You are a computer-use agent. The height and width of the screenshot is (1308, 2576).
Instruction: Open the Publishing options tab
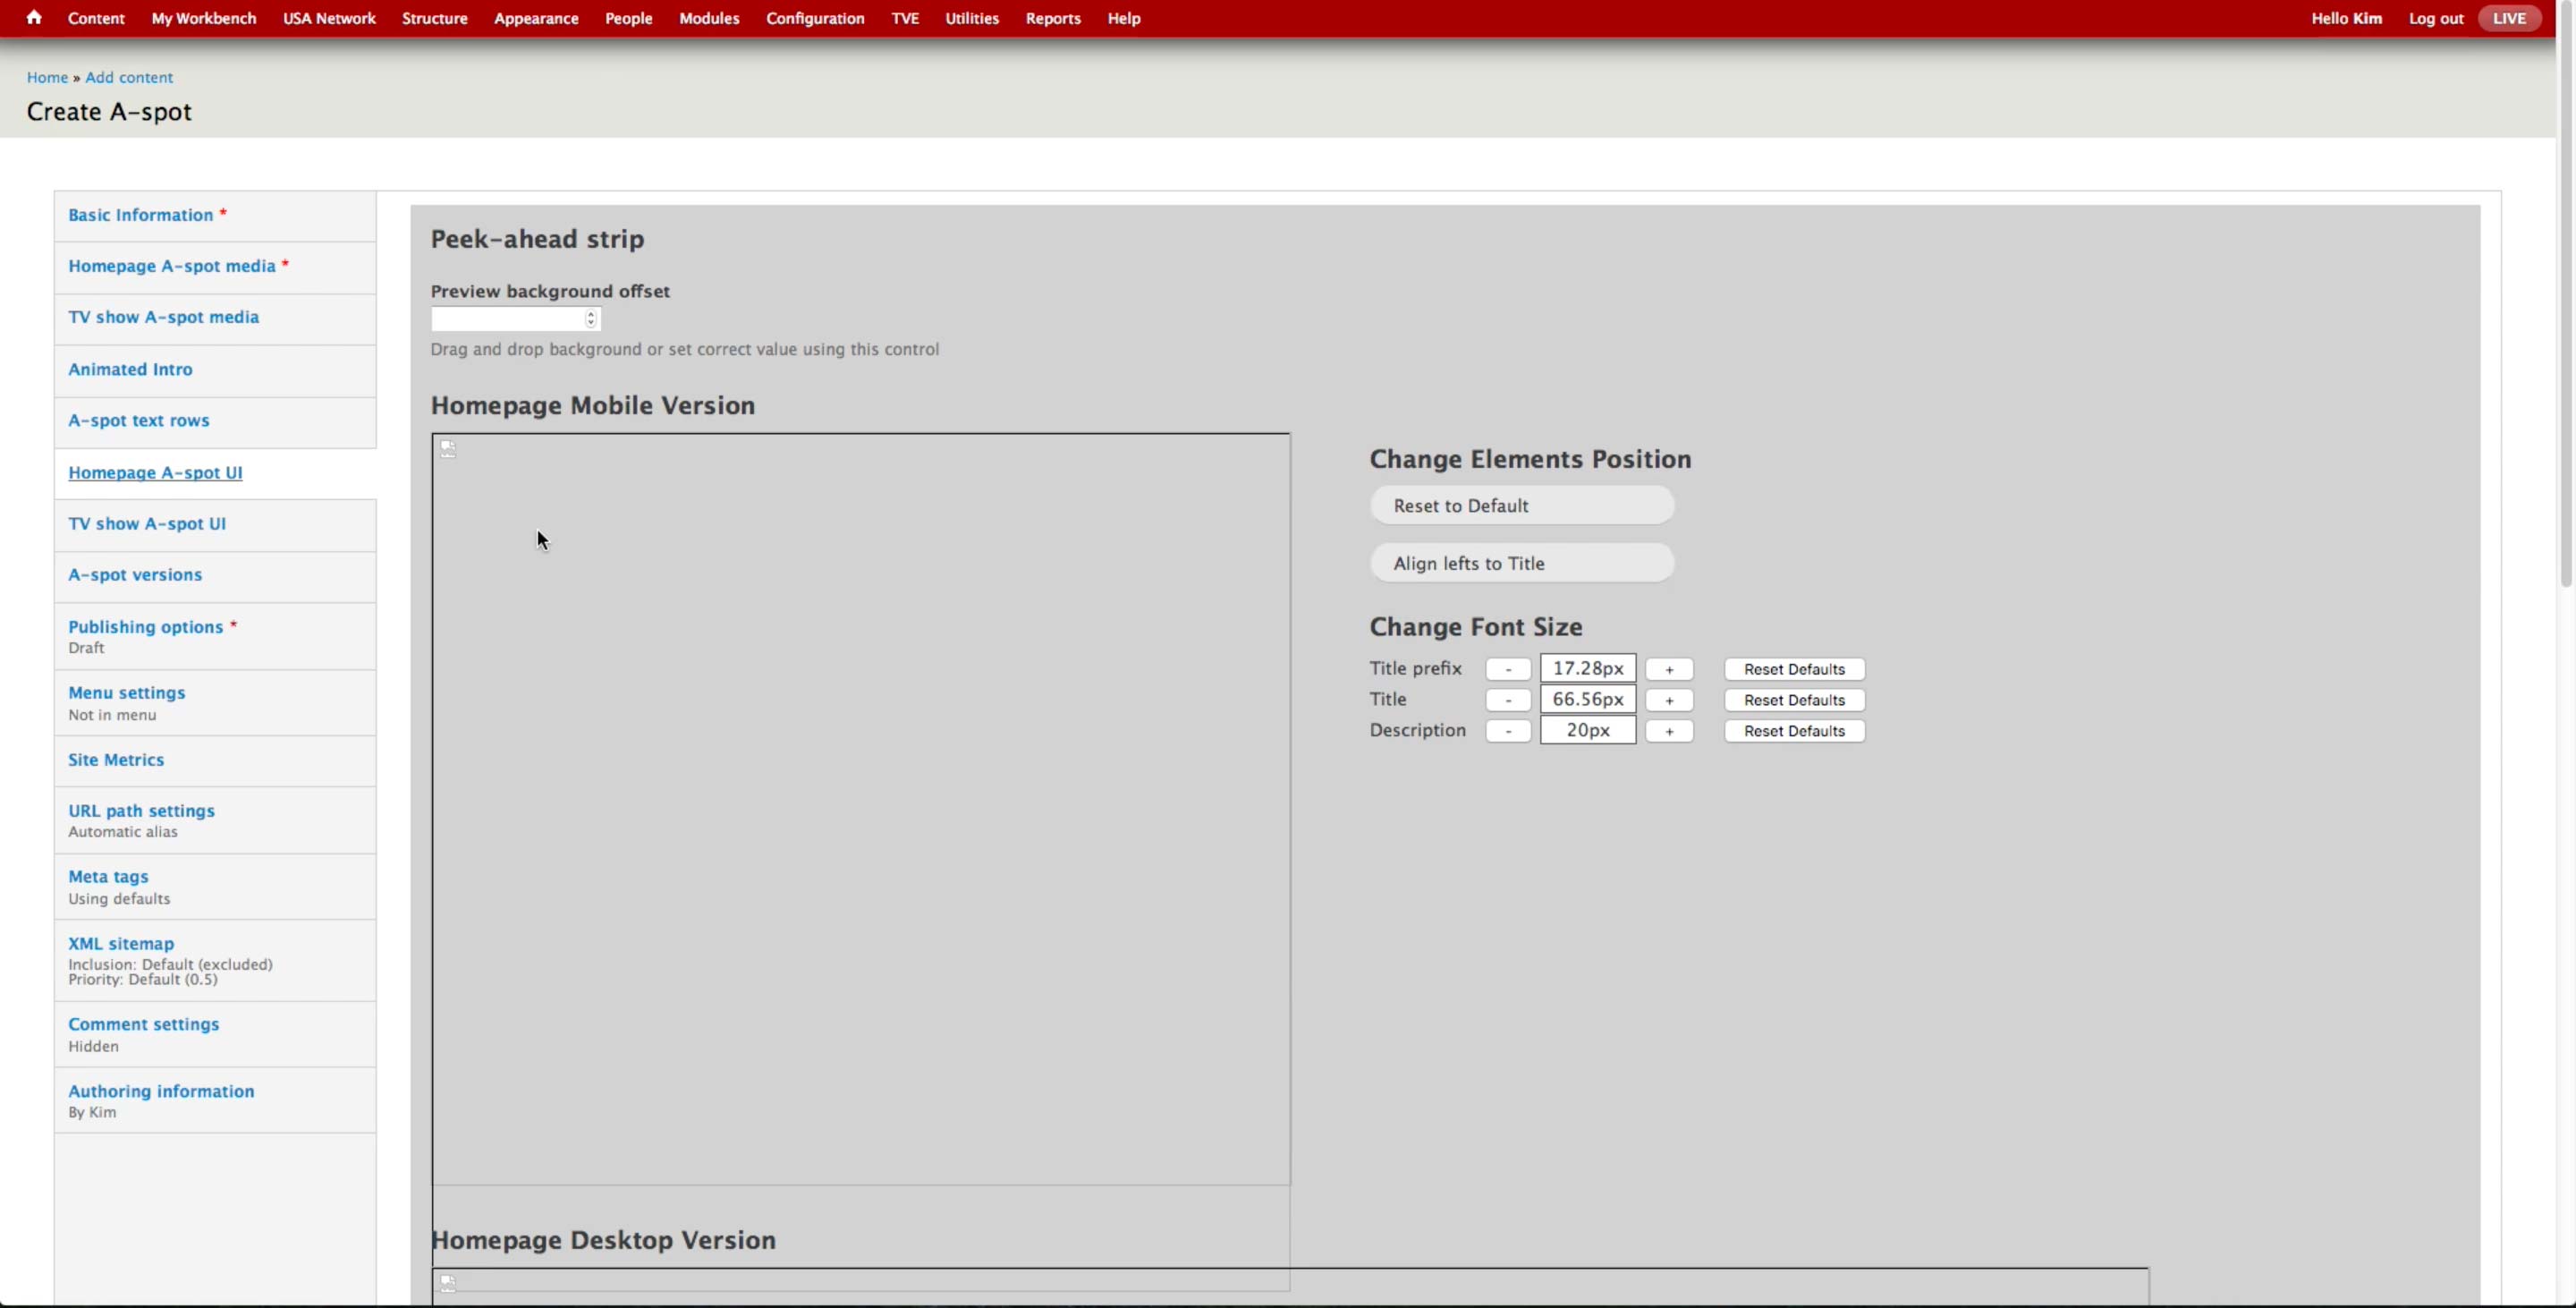click(145, 627)
